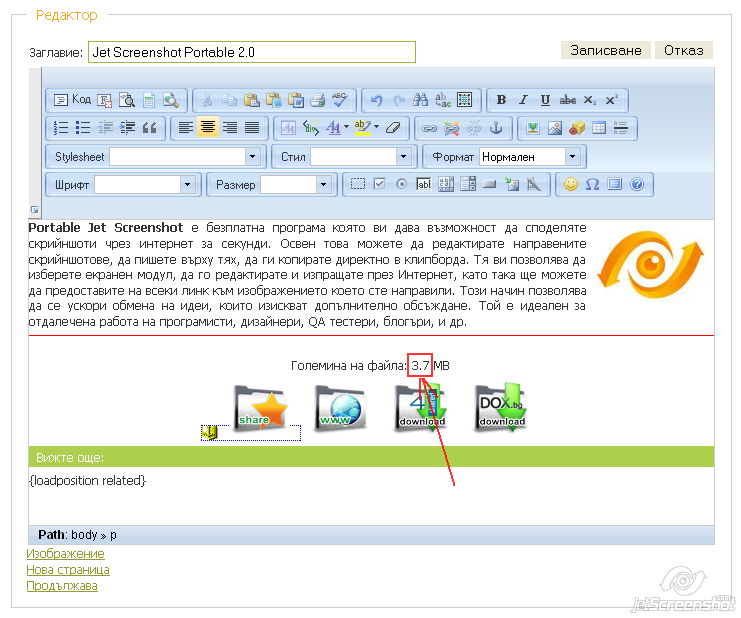Image resolution: width=741 pixels, height=618 pixels.
Task: Open highlight color dropdown arrow
Action: 377,127
